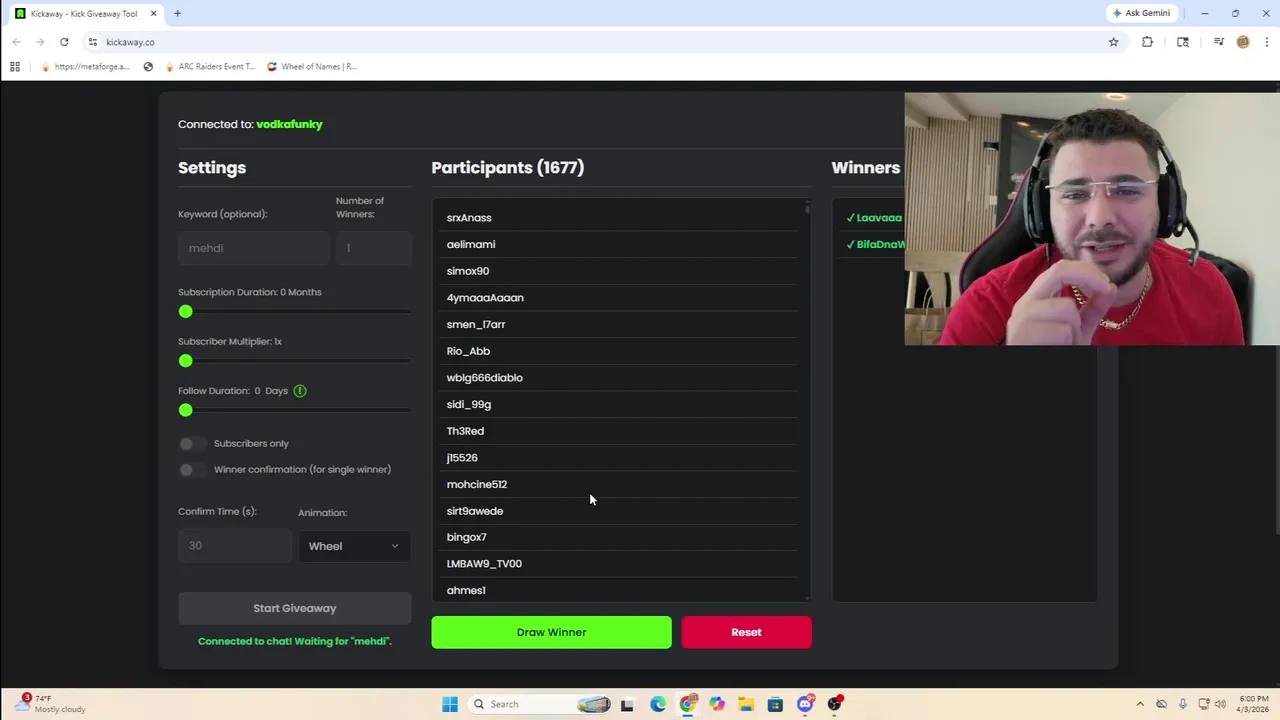Open a new browser tab
Image resolution: width=1280 pixels, height=720 pixels.
177,14
